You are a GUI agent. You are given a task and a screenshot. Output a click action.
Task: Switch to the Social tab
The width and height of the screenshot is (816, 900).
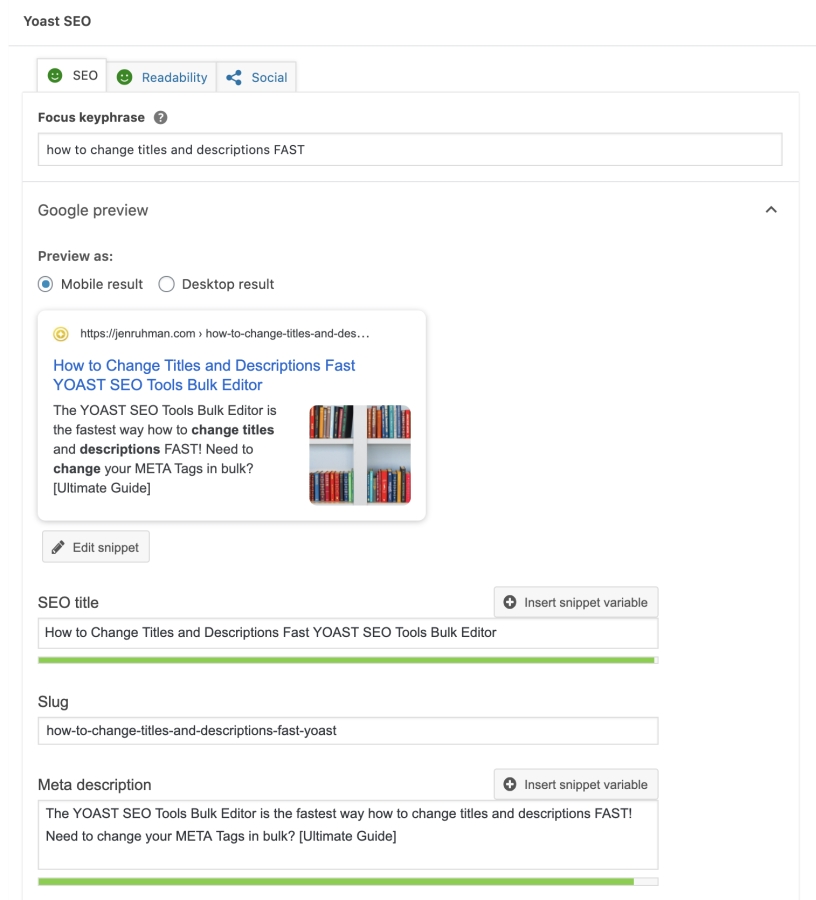[x=257, y=77]
